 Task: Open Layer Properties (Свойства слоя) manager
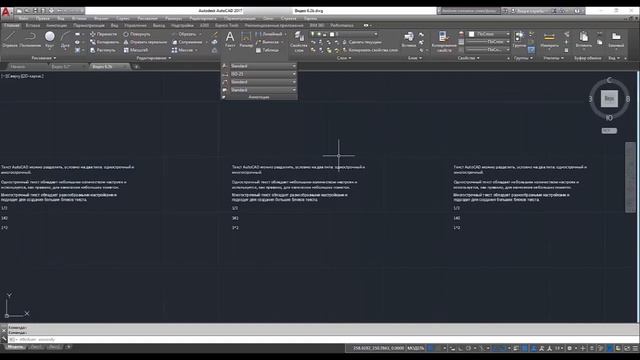coord(299,42)
